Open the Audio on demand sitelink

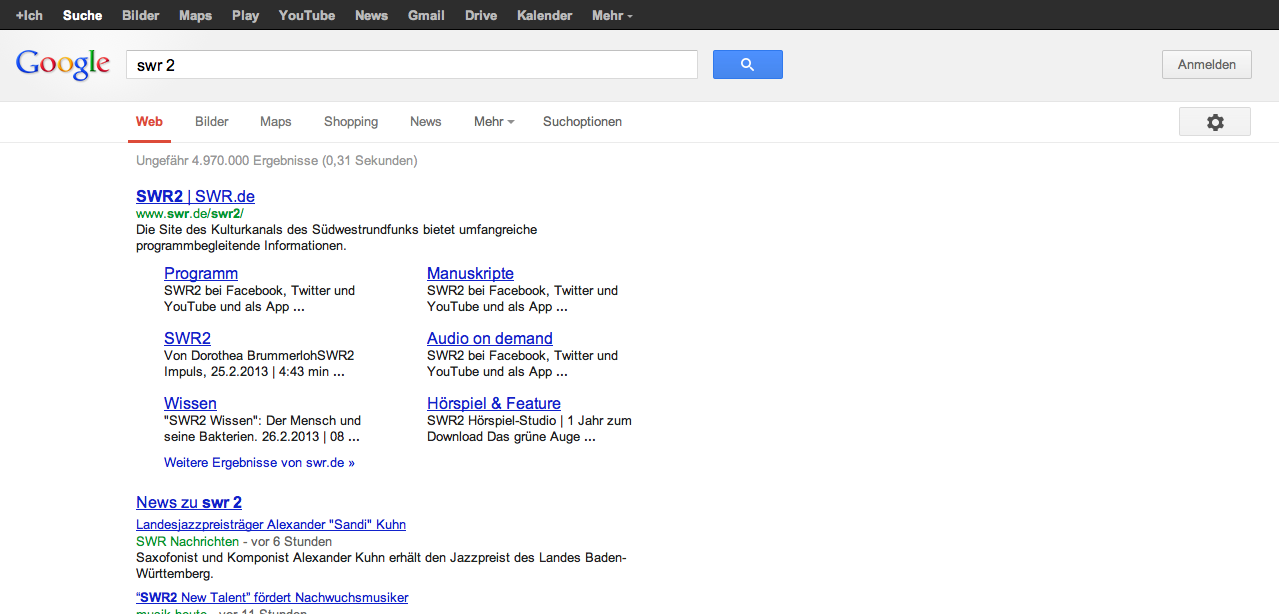click(489, 338)
